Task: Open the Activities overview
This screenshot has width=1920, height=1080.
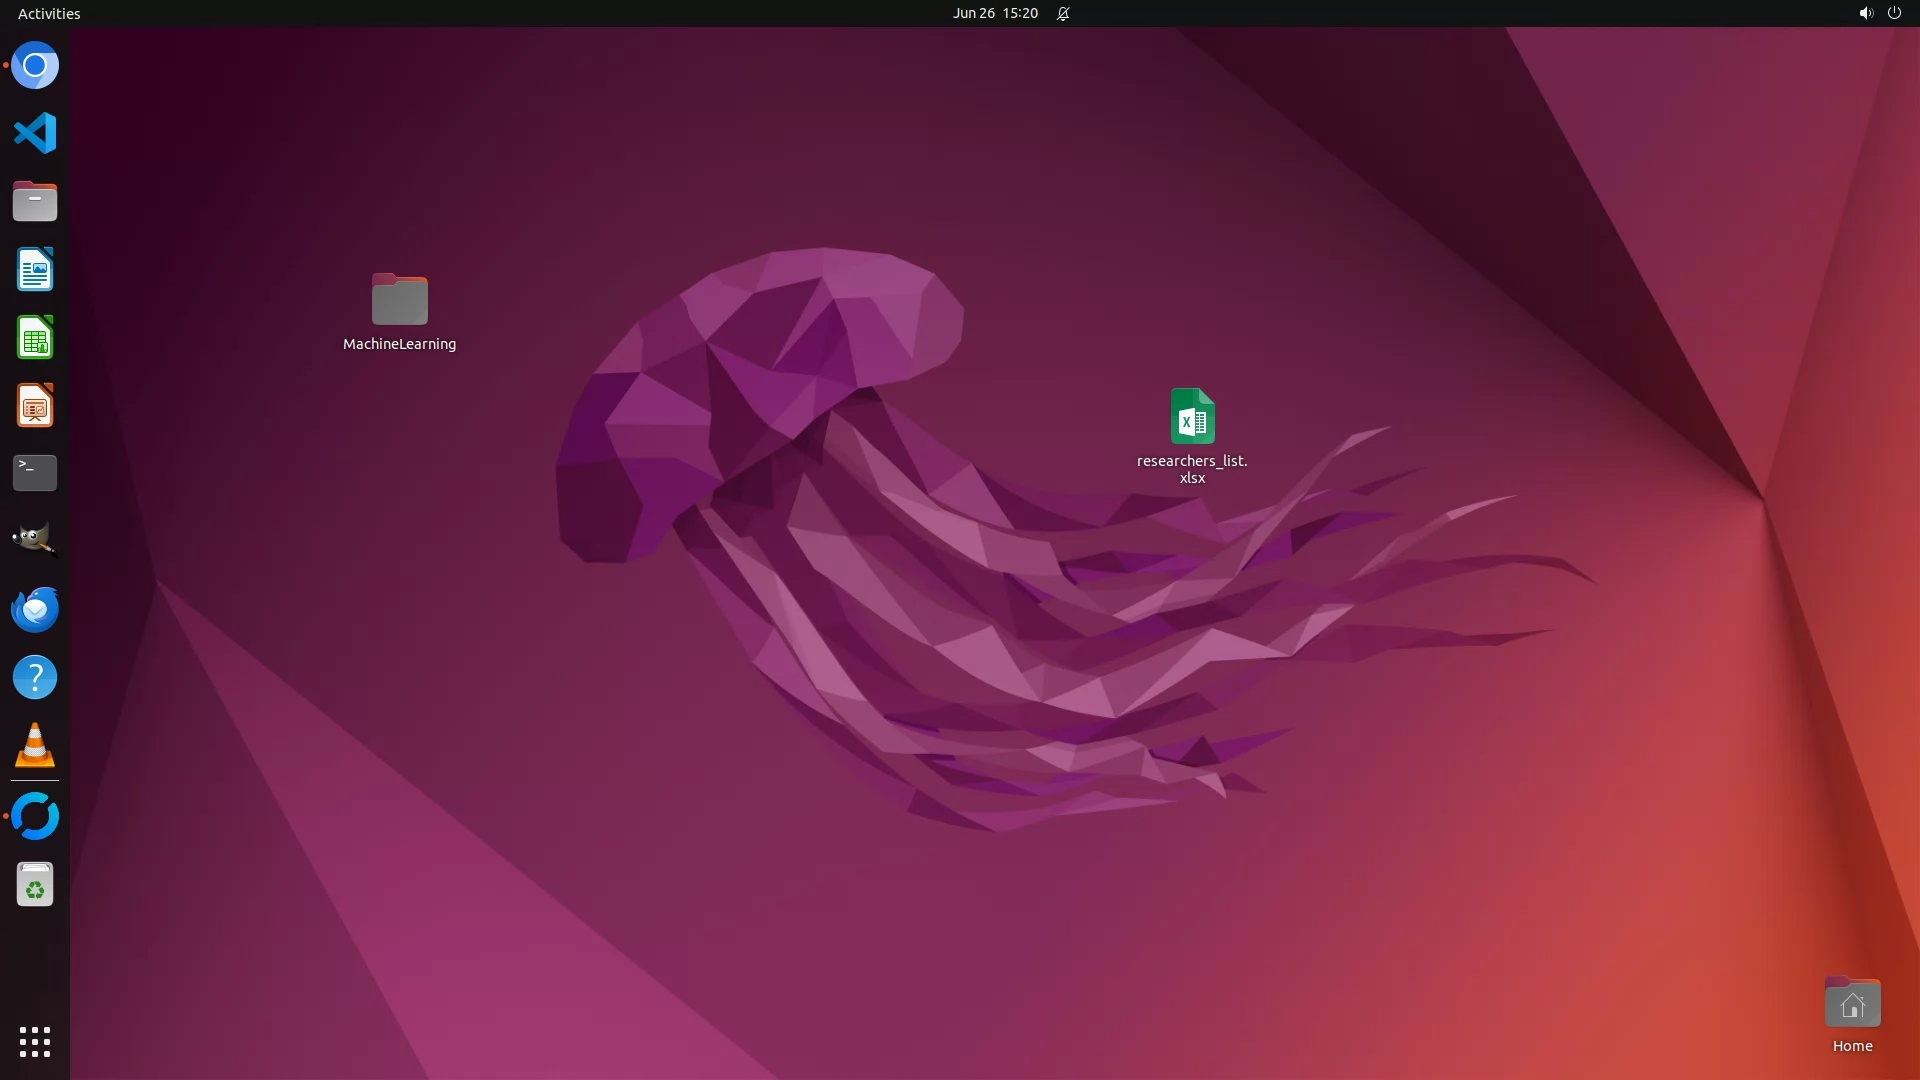Action: point(49,13)
